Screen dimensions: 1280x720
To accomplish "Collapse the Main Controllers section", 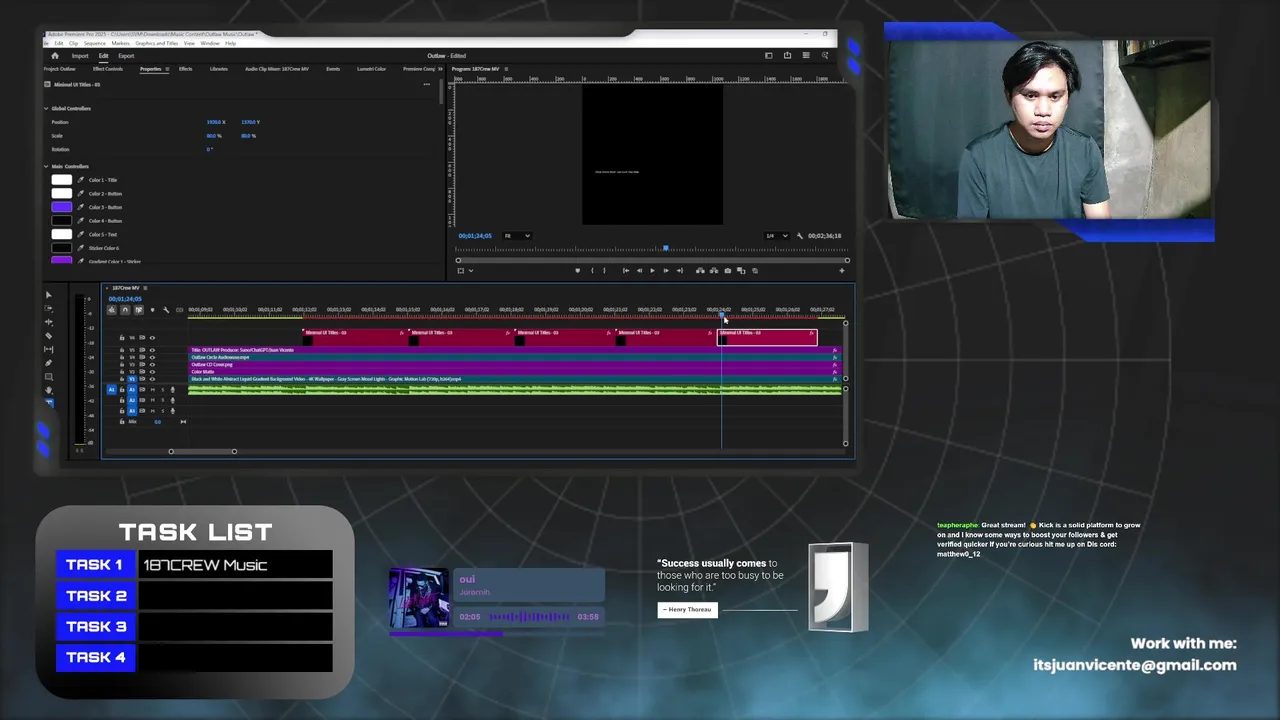I will (46, 166).
